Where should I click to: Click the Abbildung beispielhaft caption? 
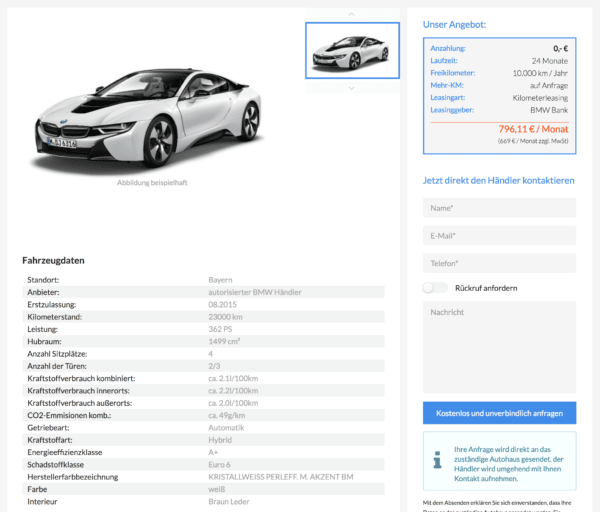coord(152,183)
